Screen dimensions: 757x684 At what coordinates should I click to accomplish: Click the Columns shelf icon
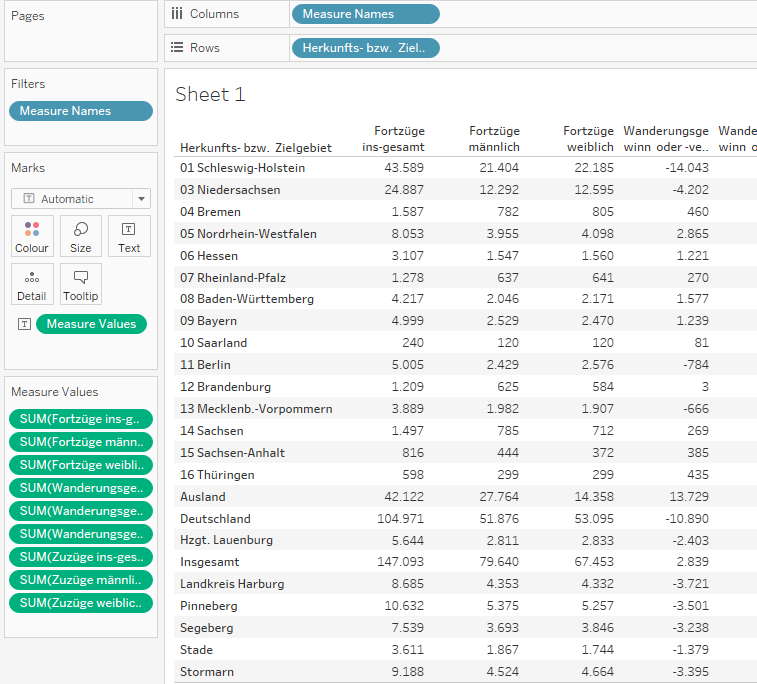tap(177, 14)
